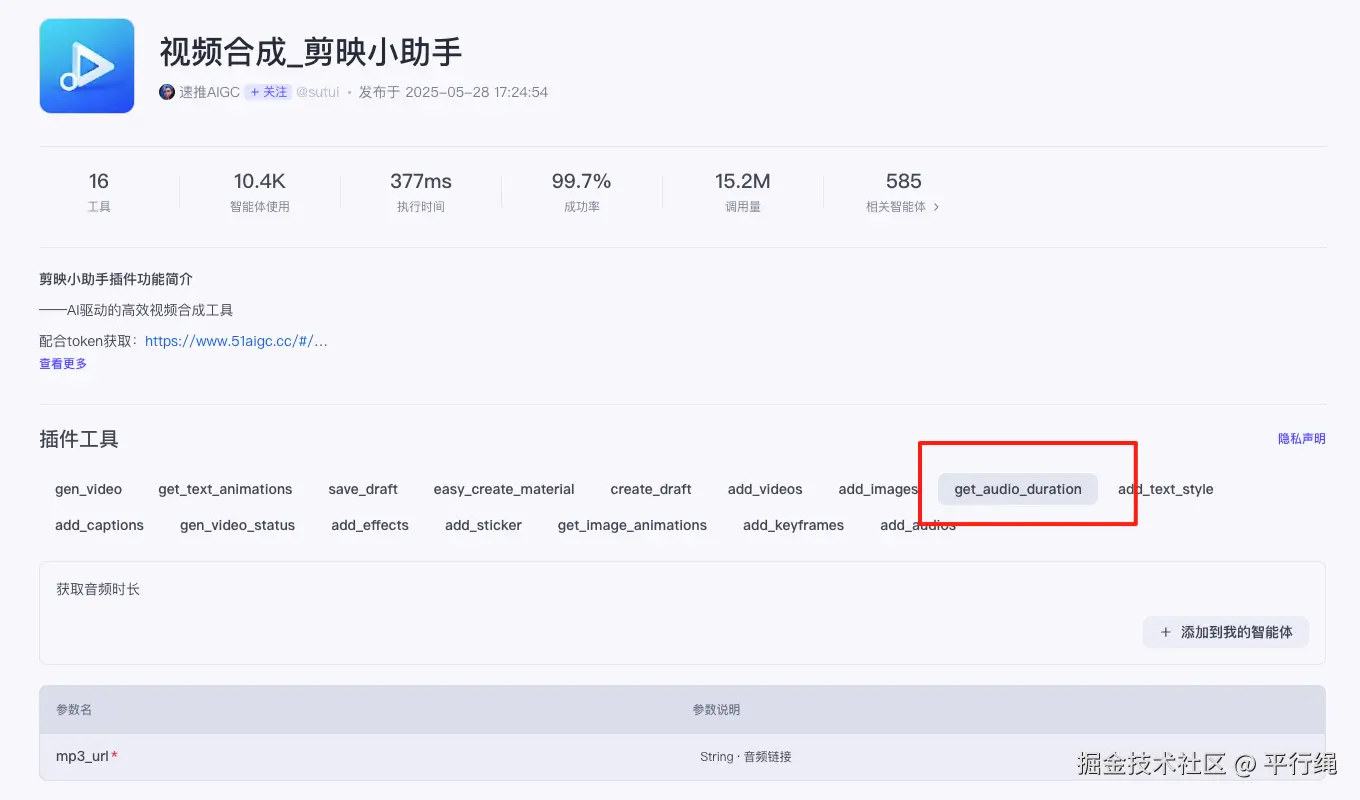Click the 10.4K 智能体使用 stat
1360x800 pixels.
click(260, 192)
